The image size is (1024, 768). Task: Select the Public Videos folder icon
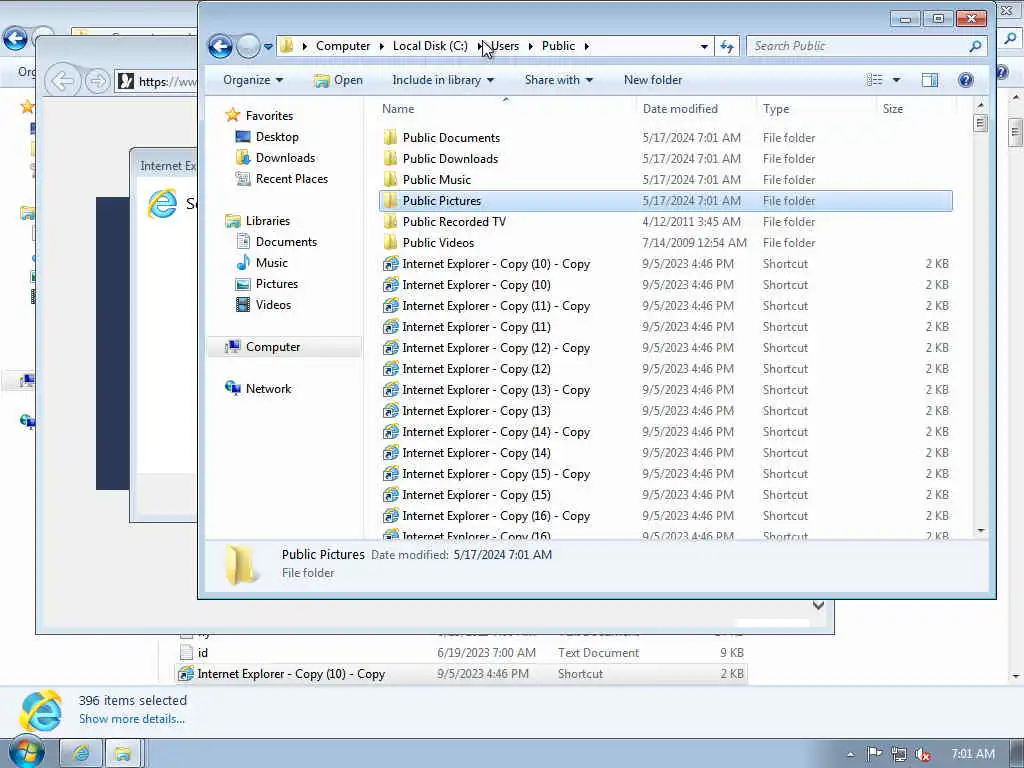pyautogui.click(x=391, y=242)
